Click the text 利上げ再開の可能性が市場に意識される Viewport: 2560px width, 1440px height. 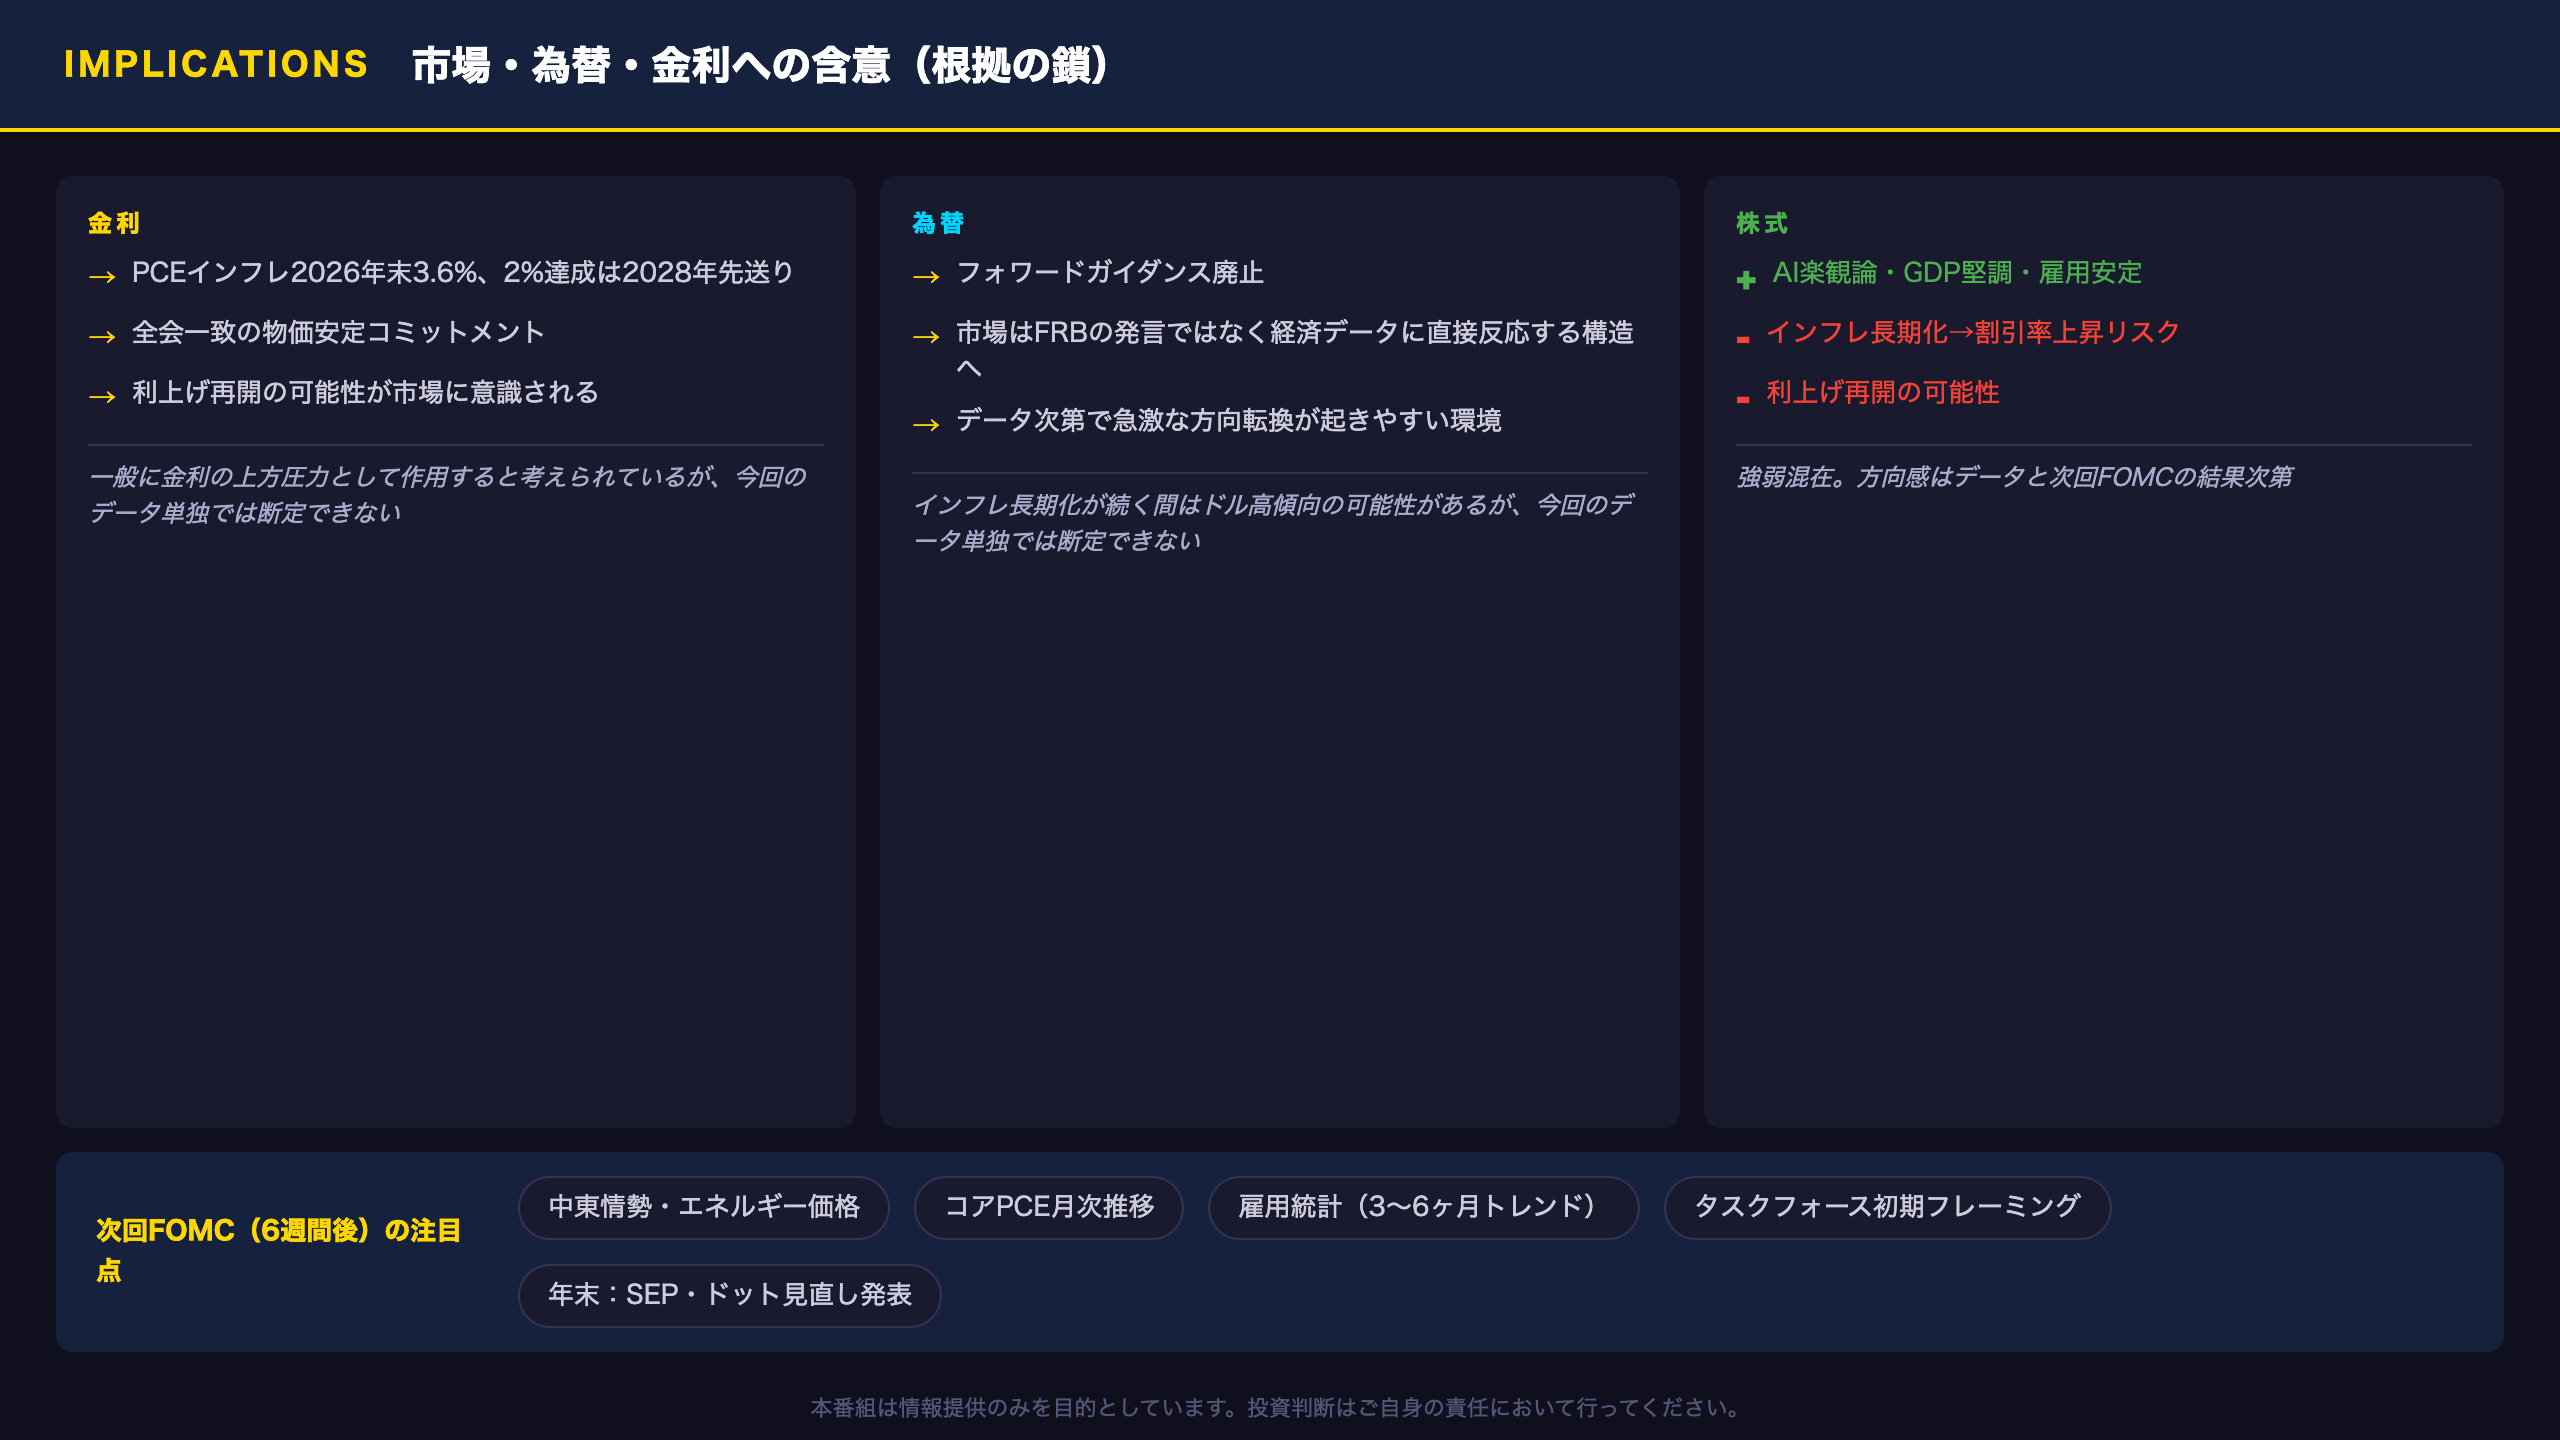[x=365, y=393]
